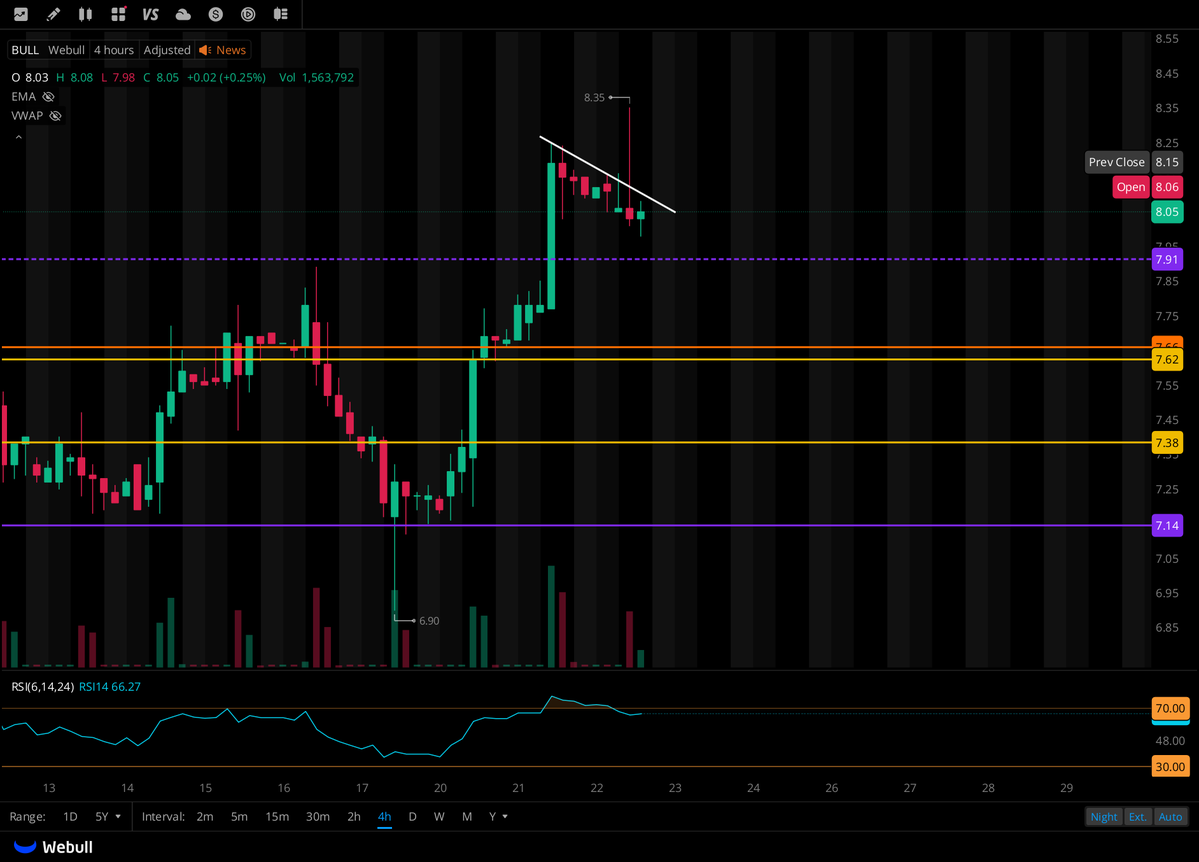Open the candlestick style icon
The height and width of the screenshot is (862, 1199).
pyautogui.click(x=86, y=14)
